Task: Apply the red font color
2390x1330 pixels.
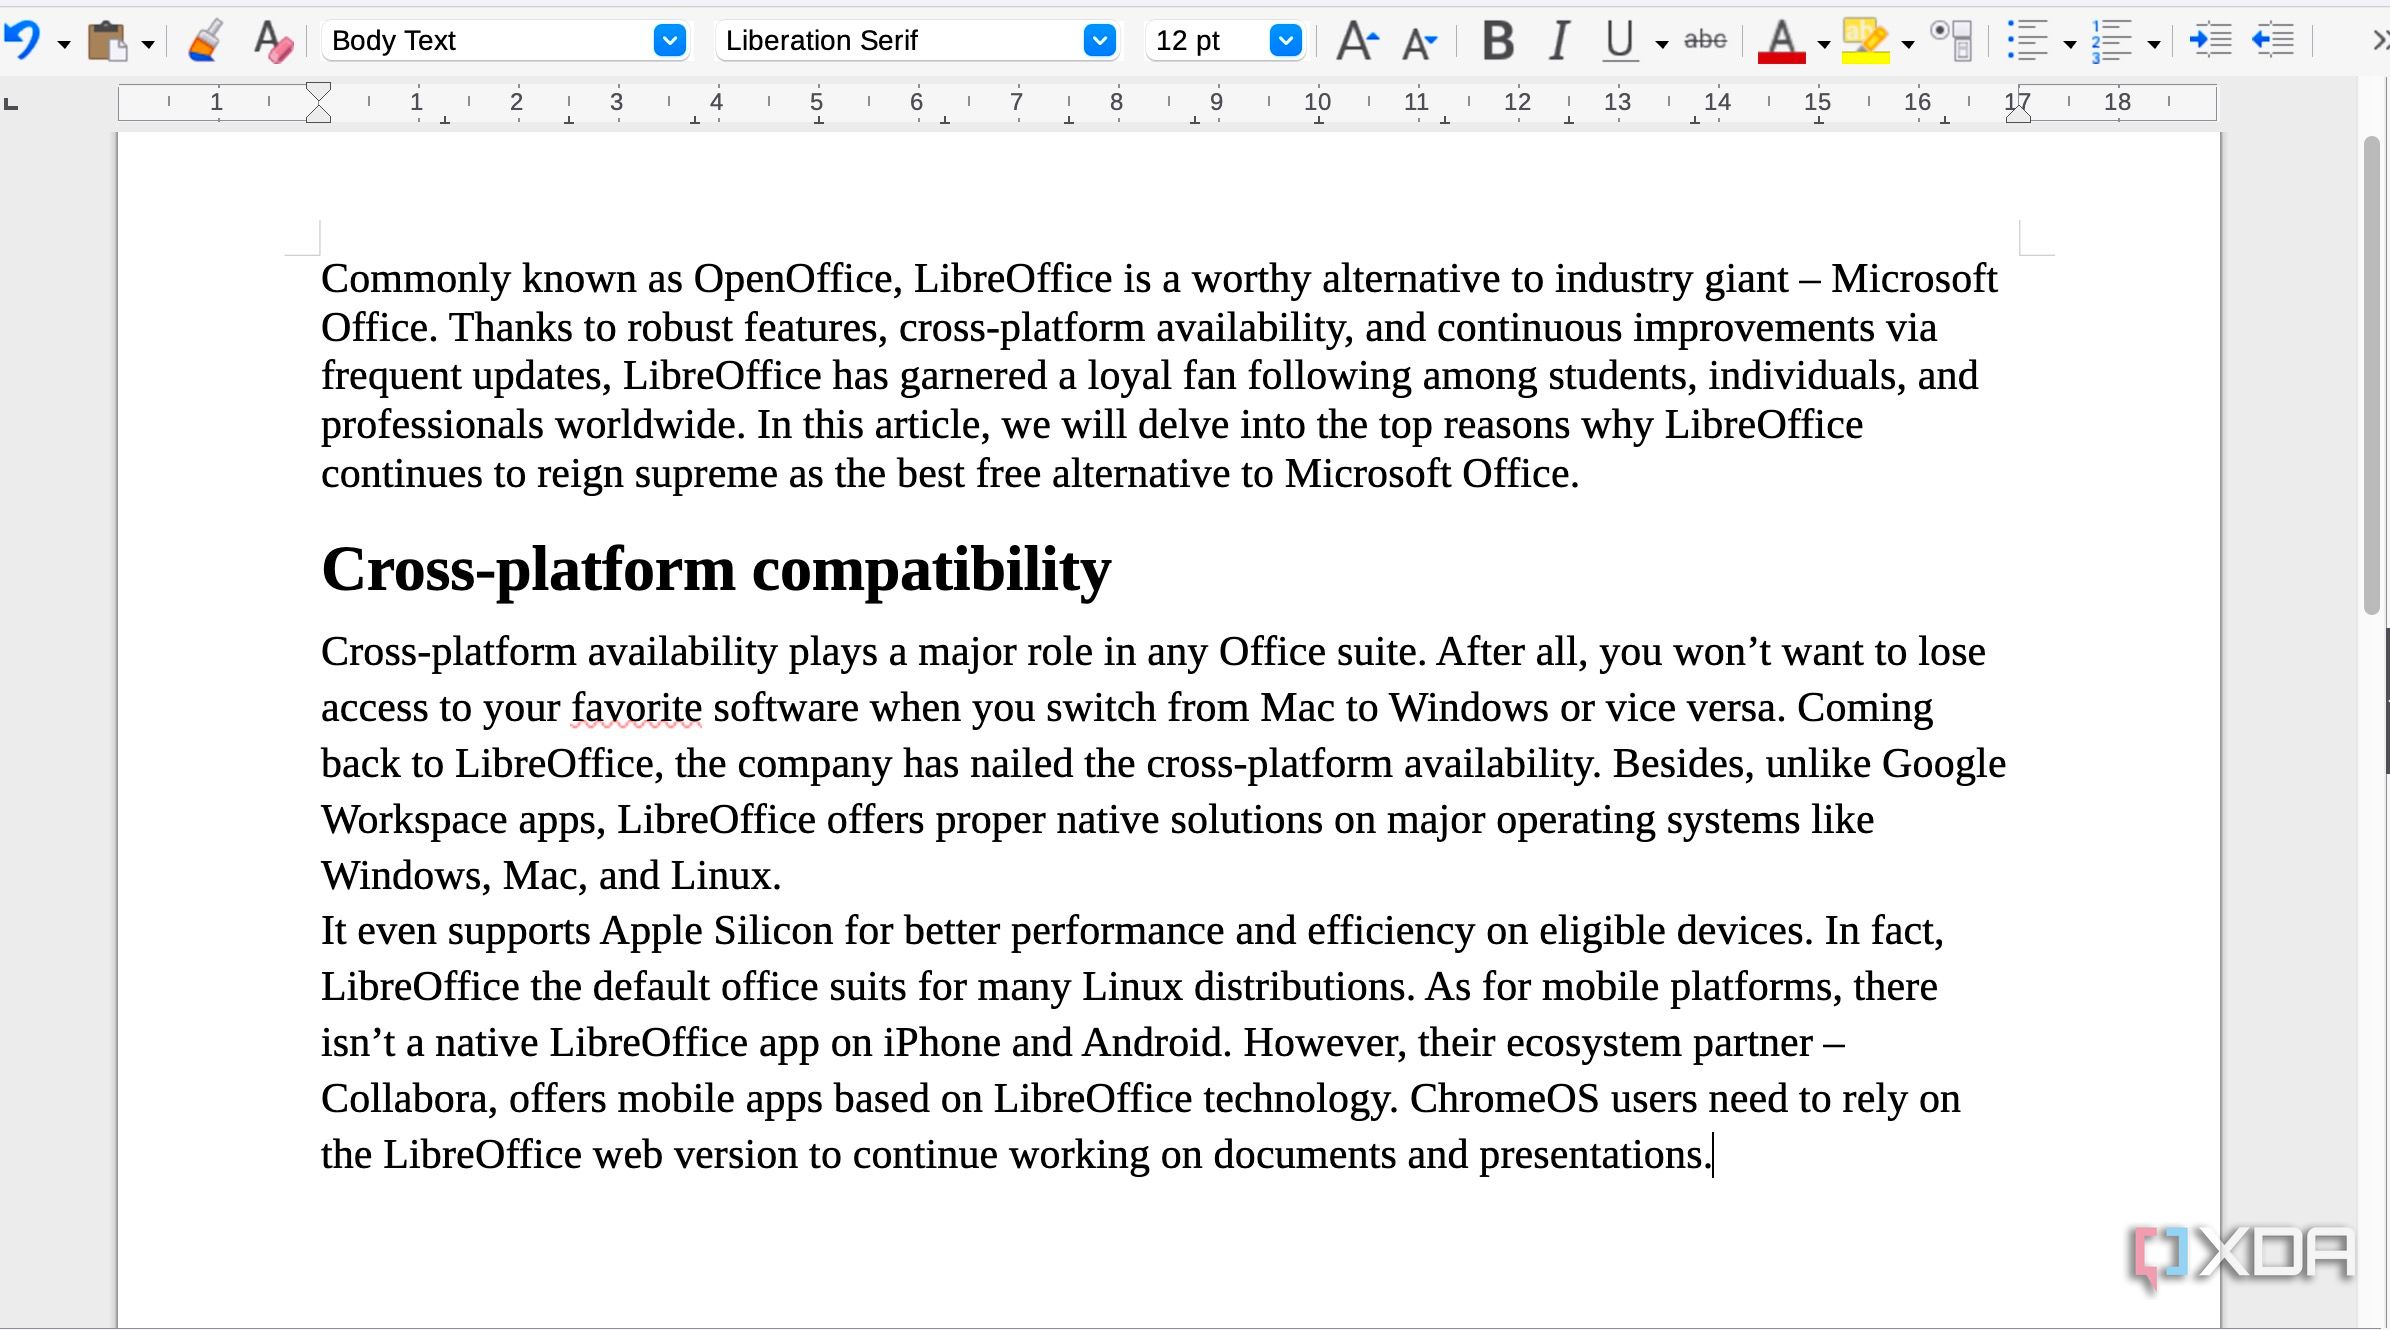Action: [x=1781, y=42]
